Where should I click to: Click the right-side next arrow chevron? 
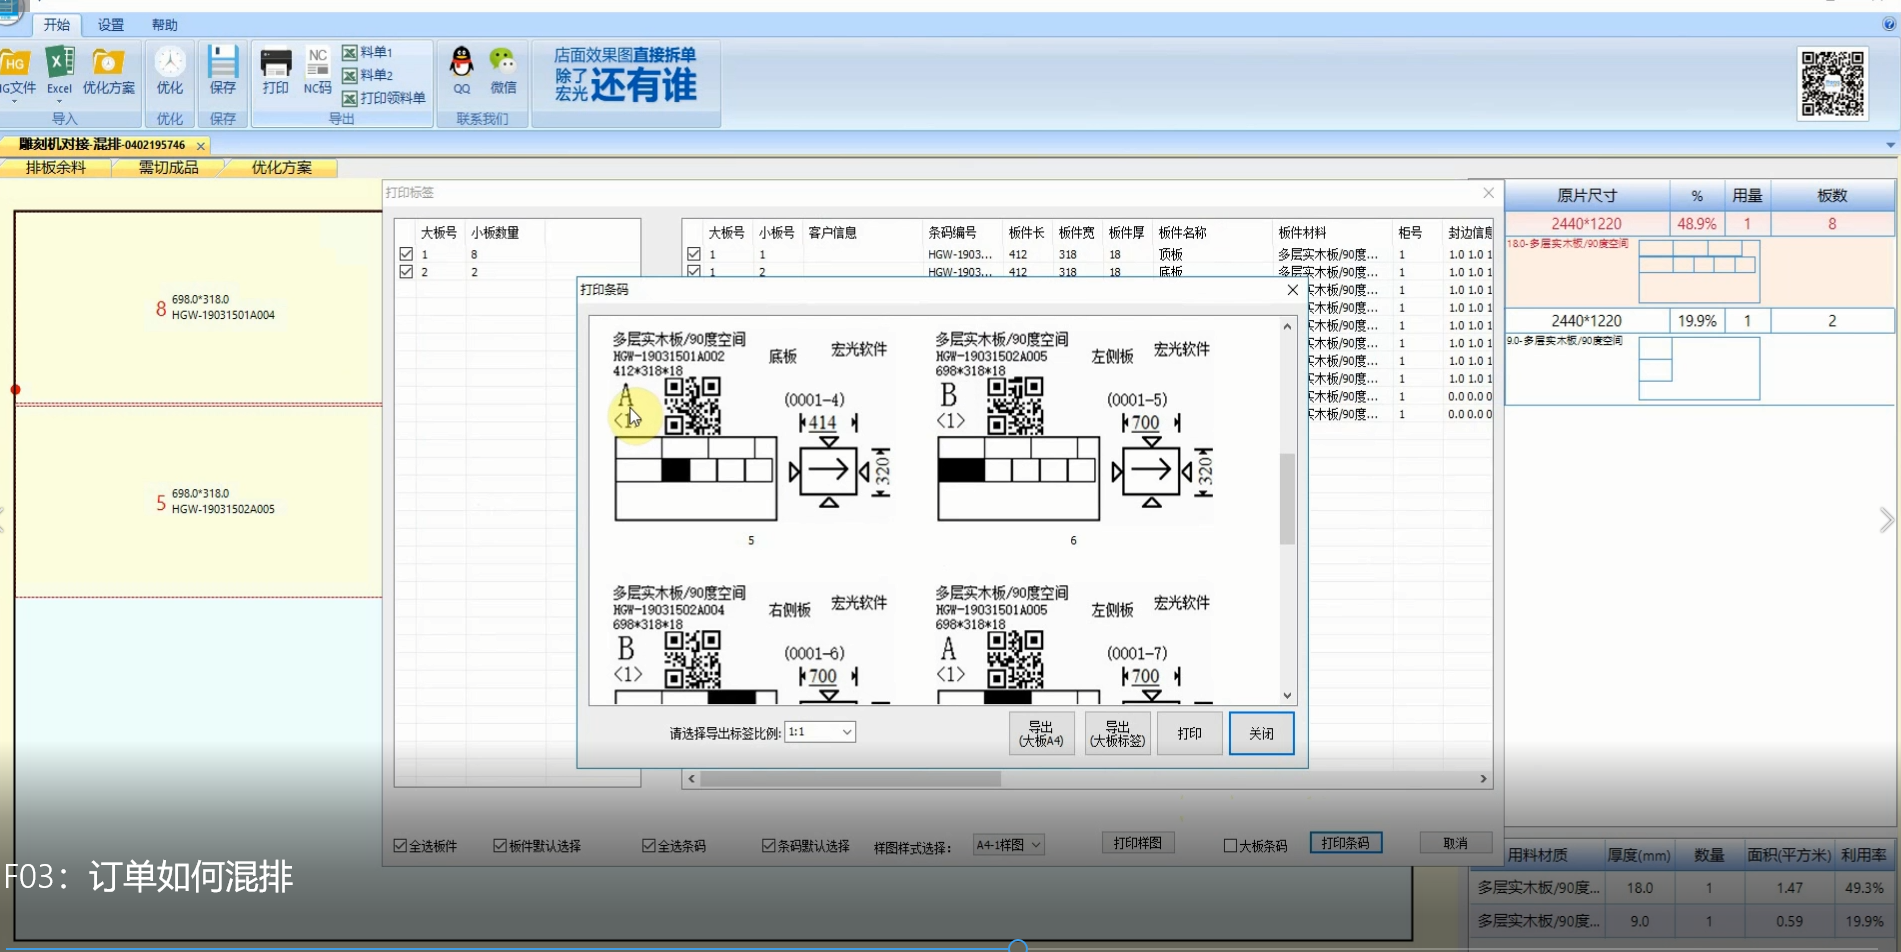click(1886, 520)
